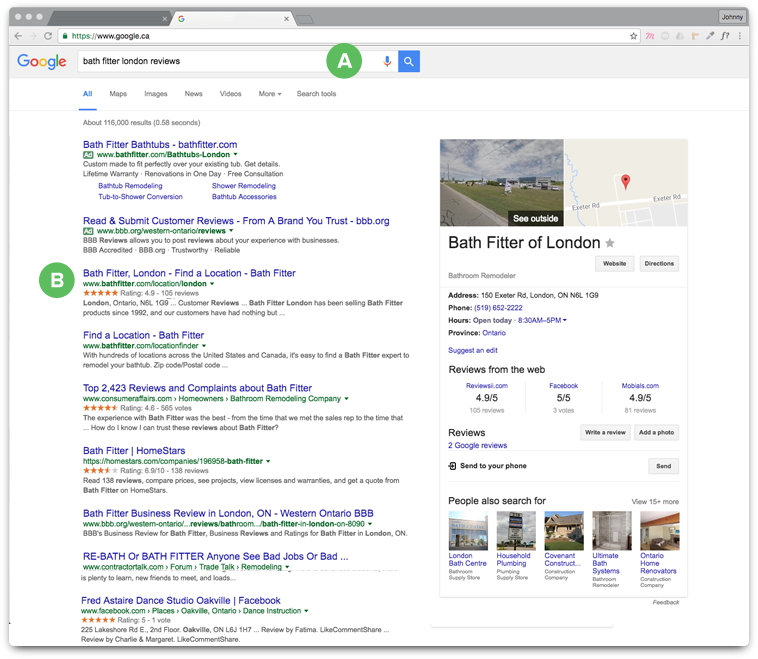Click the pink m extension icon

pyautogui.click(x=650, y=36)
